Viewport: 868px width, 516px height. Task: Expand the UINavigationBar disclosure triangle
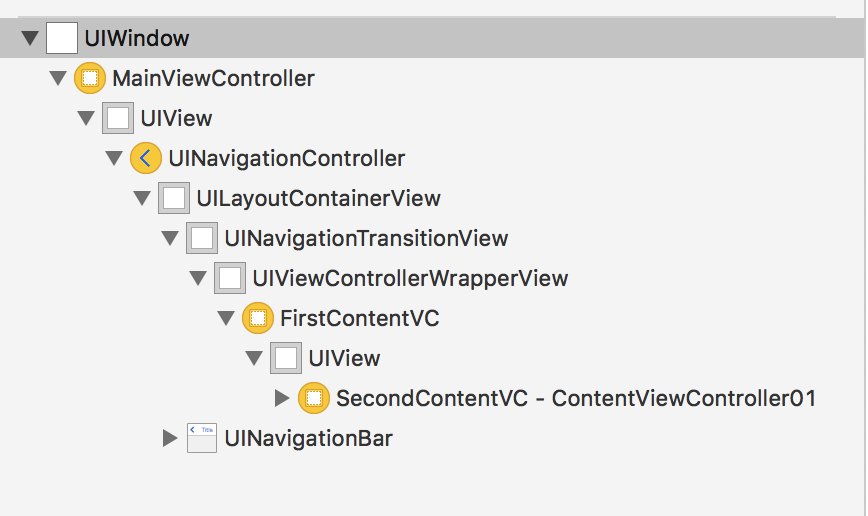click(170, 438)
